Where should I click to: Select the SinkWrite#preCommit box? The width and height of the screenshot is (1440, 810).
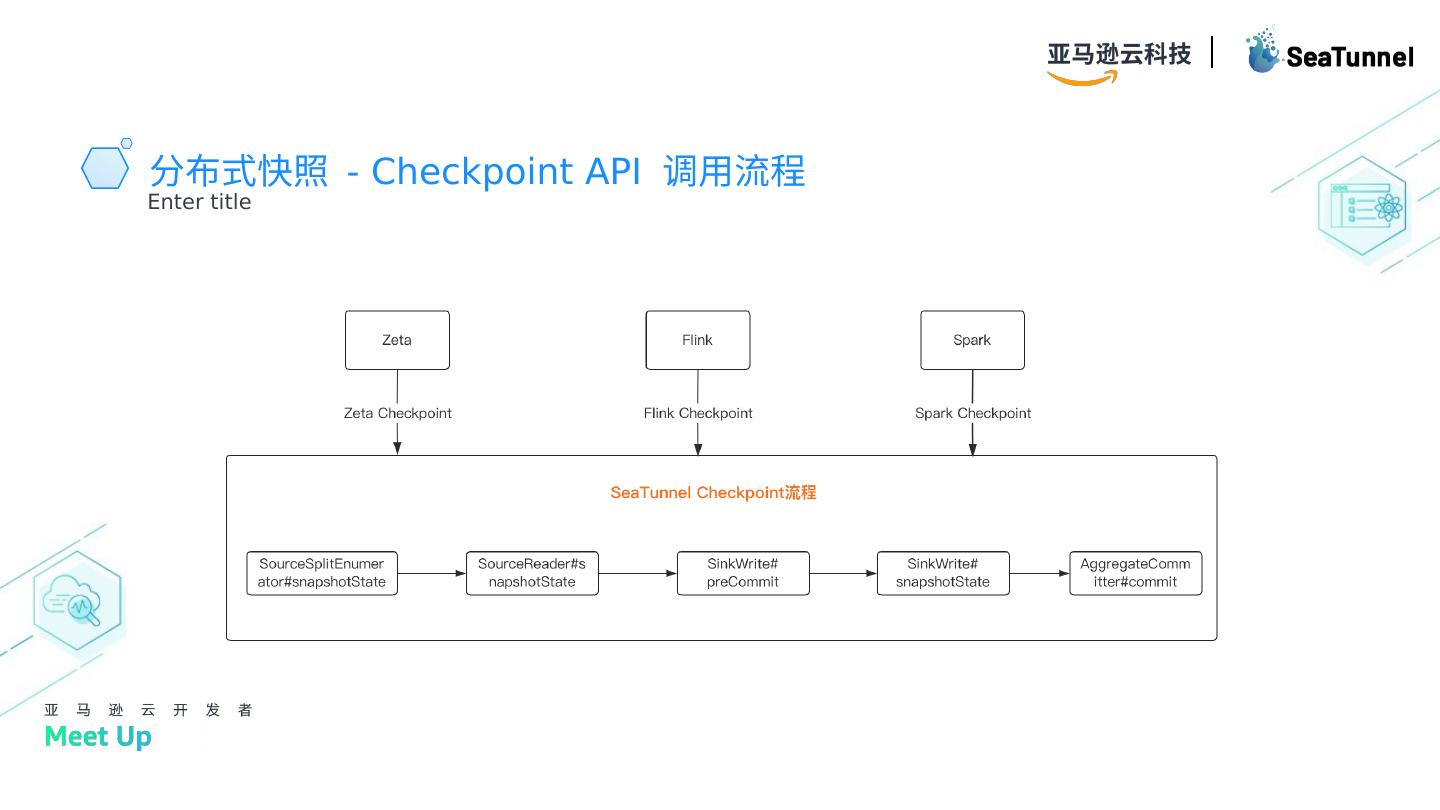(743, 573)
